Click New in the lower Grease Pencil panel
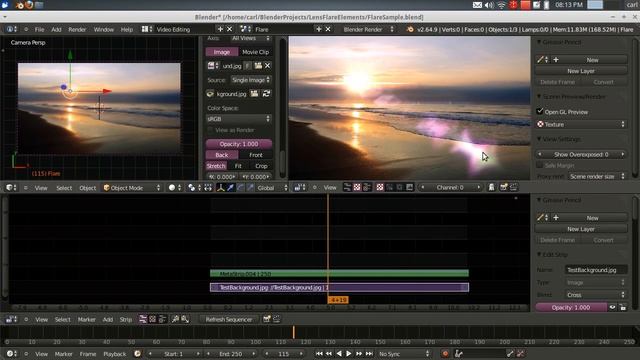Screen dimensions: 640x360 592,218
